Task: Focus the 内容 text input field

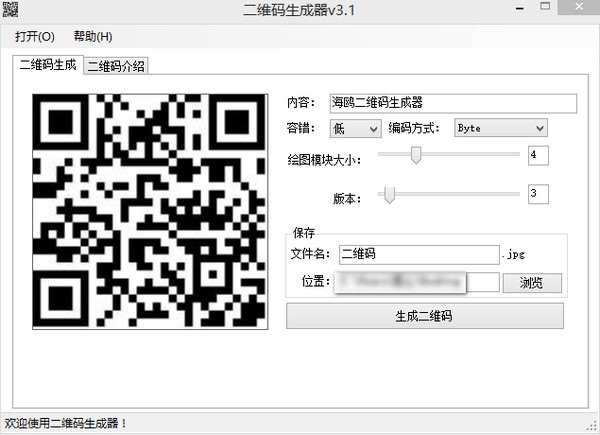Action: 453,103
